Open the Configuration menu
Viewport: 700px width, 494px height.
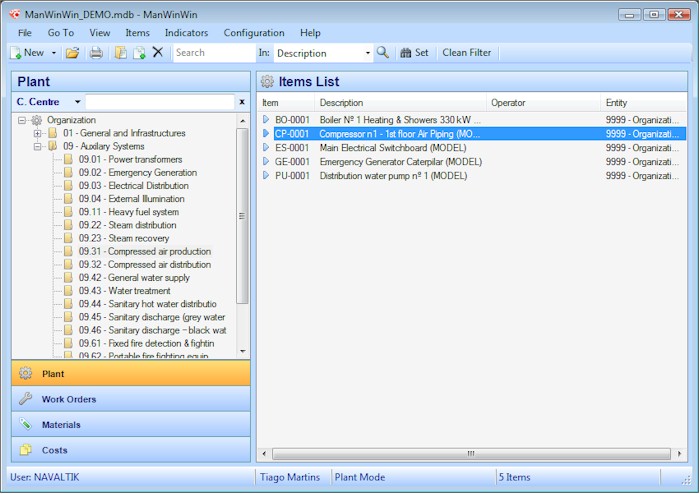point(254,33)
